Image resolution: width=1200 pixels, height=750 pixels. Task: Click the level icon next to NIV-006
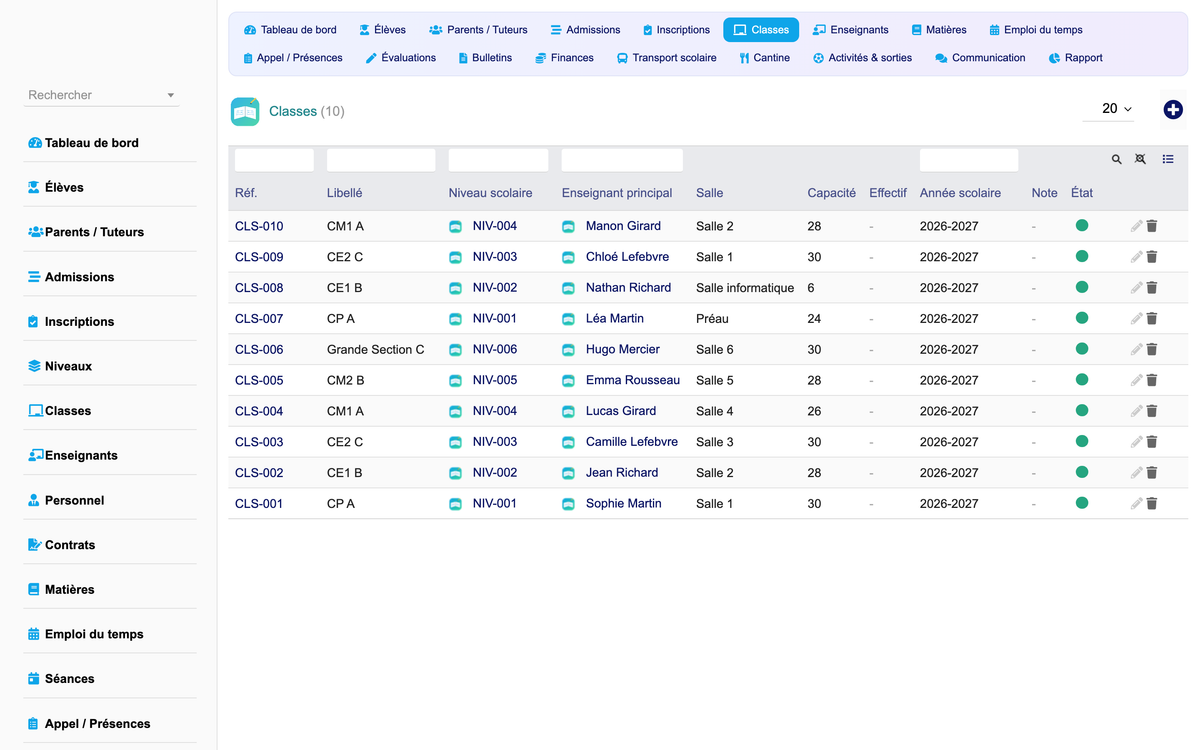tap(455, 350)
